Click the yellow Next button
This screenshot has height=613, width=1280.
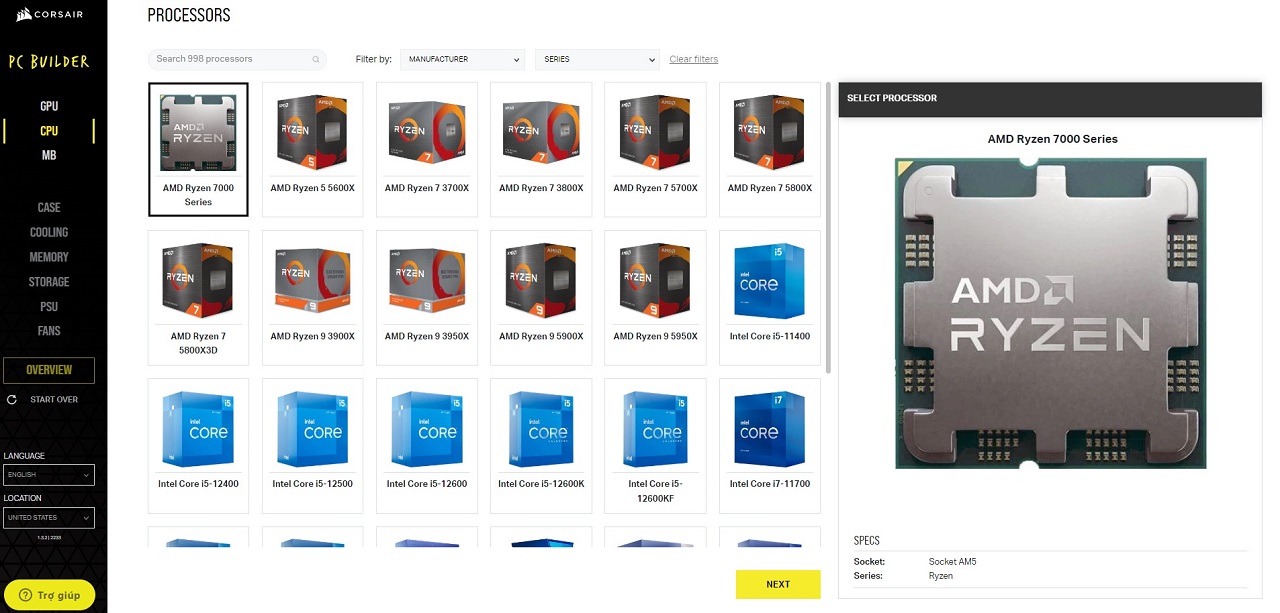pos(778,584)
